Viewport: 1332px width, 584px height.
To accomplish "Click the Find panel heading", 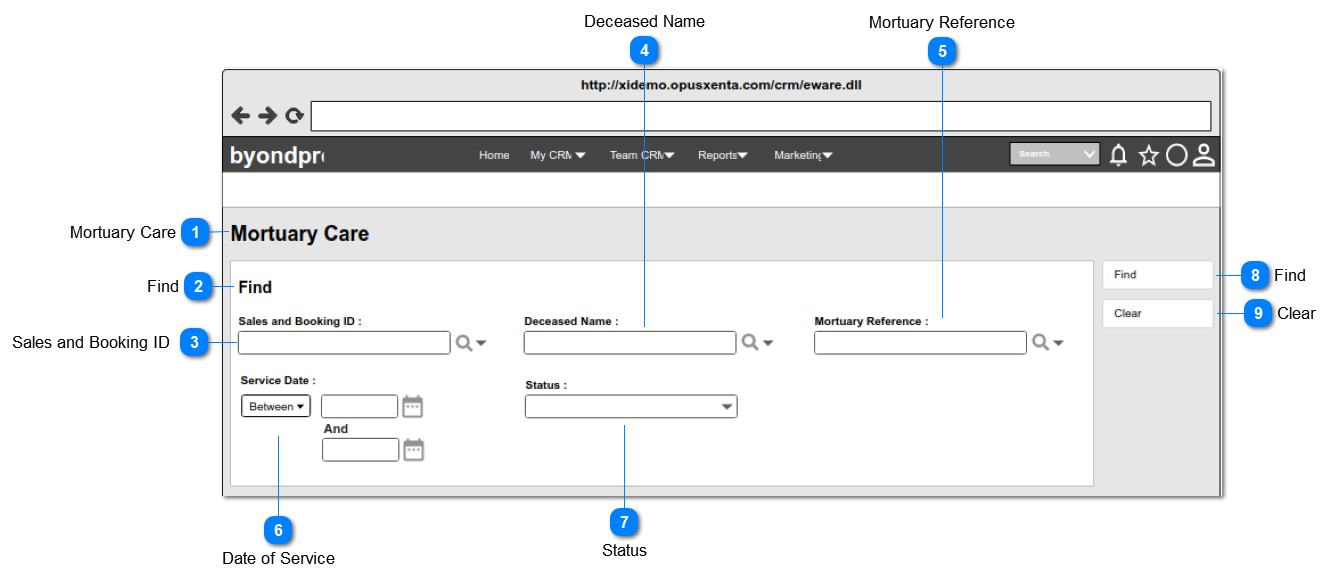I will (255, 288).
